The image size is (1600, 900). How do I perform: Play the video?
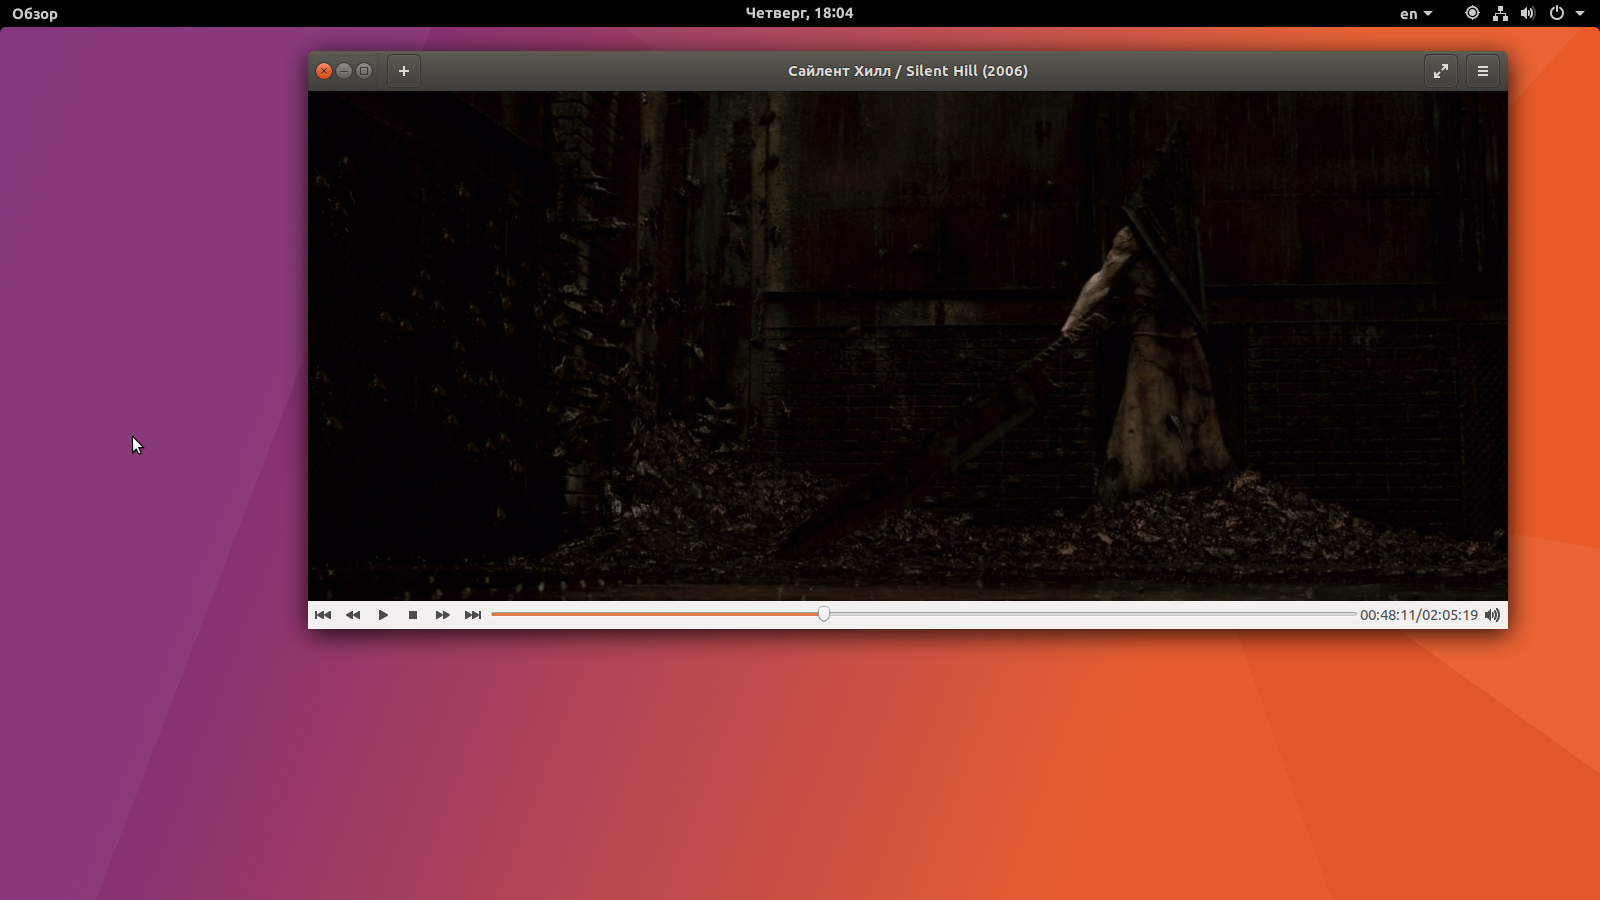coord(383,615)
